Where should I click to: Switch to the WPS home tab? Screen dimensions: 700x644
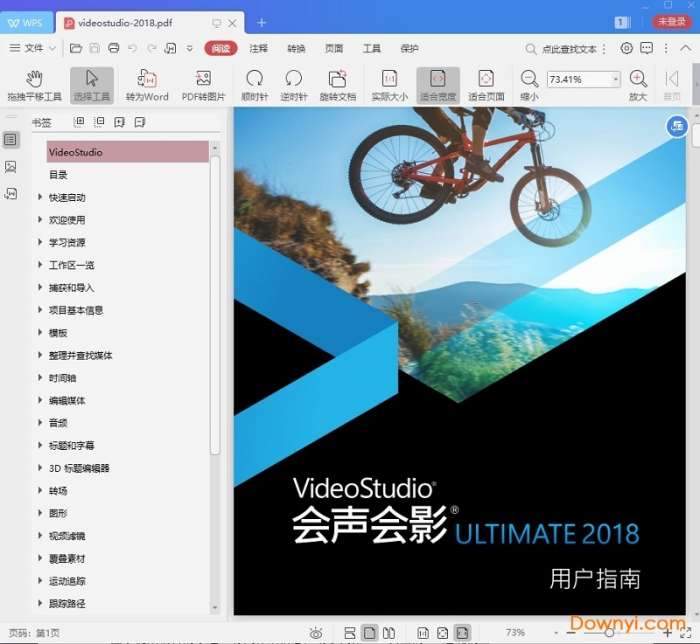click(x=26, y=23)
